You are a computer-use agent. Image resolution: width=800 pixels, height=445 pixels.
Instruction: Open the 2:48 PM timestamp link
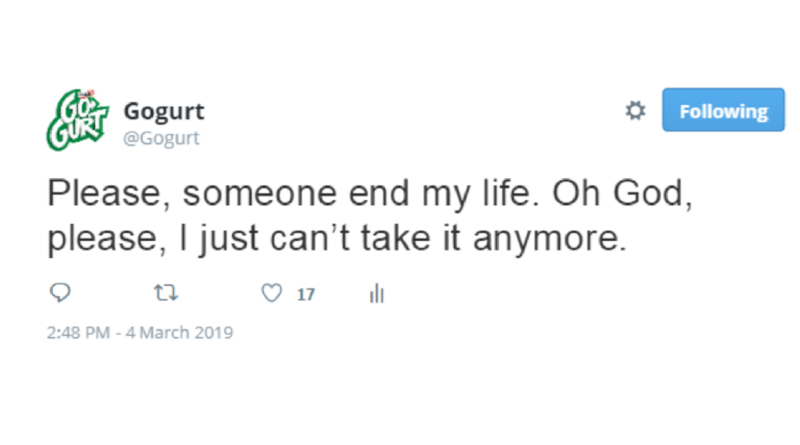tap(76, 332)
